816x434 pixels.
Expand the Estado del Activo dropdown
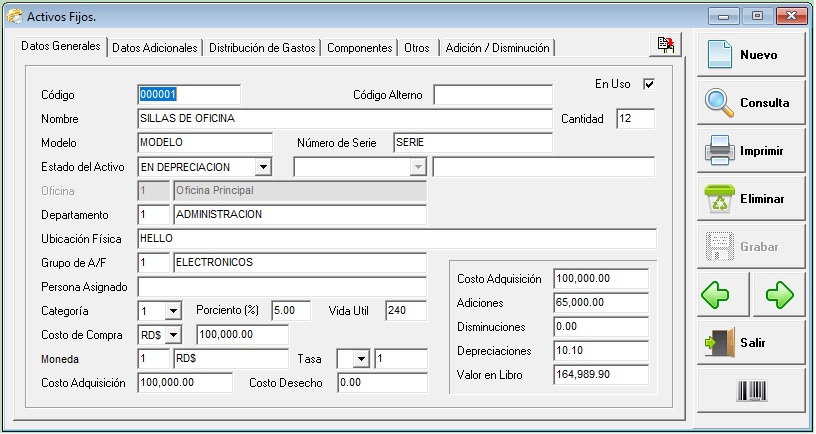pyautogui.click(x=263, y=166)
